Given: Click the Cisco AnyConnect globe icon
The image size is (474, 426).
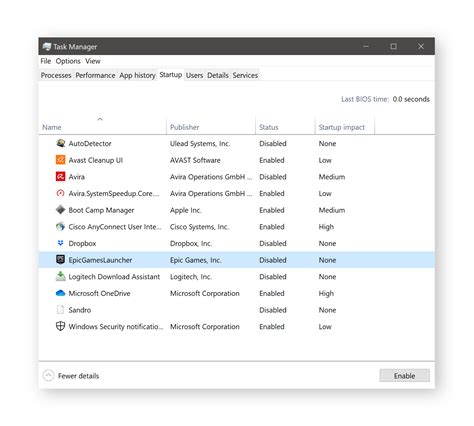Looking at the screenshot, I should [x=60, y=227].
